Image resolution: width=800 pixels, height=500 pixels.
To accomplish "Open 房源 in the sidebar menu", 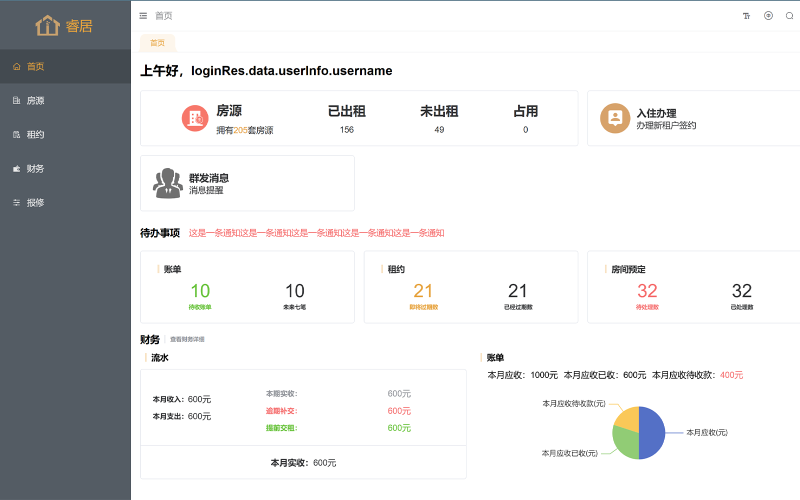I will [35, 101].
